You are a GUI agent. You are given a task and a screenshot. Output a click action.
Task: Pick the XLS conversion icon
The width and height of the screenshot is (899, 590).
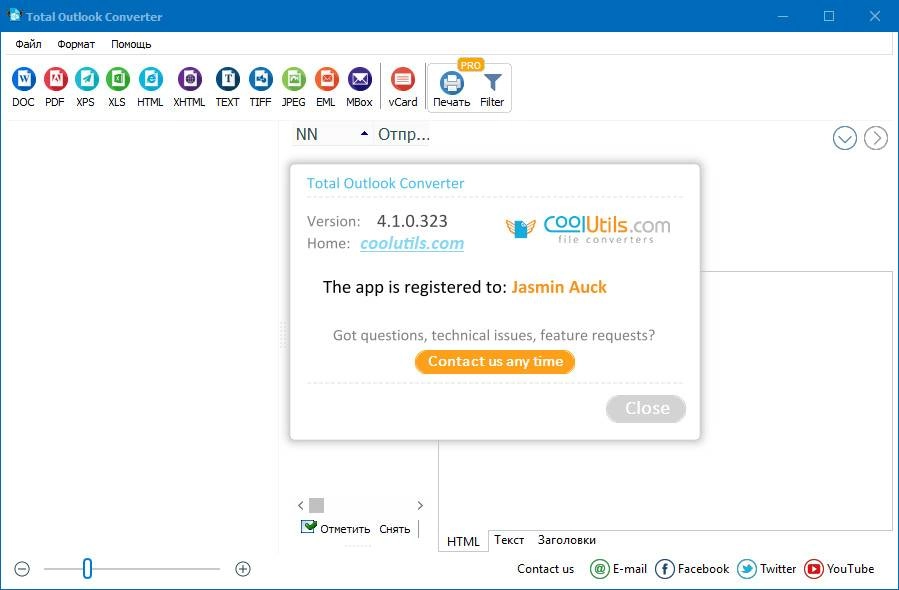pyautogui.click(x=118, y=79)
